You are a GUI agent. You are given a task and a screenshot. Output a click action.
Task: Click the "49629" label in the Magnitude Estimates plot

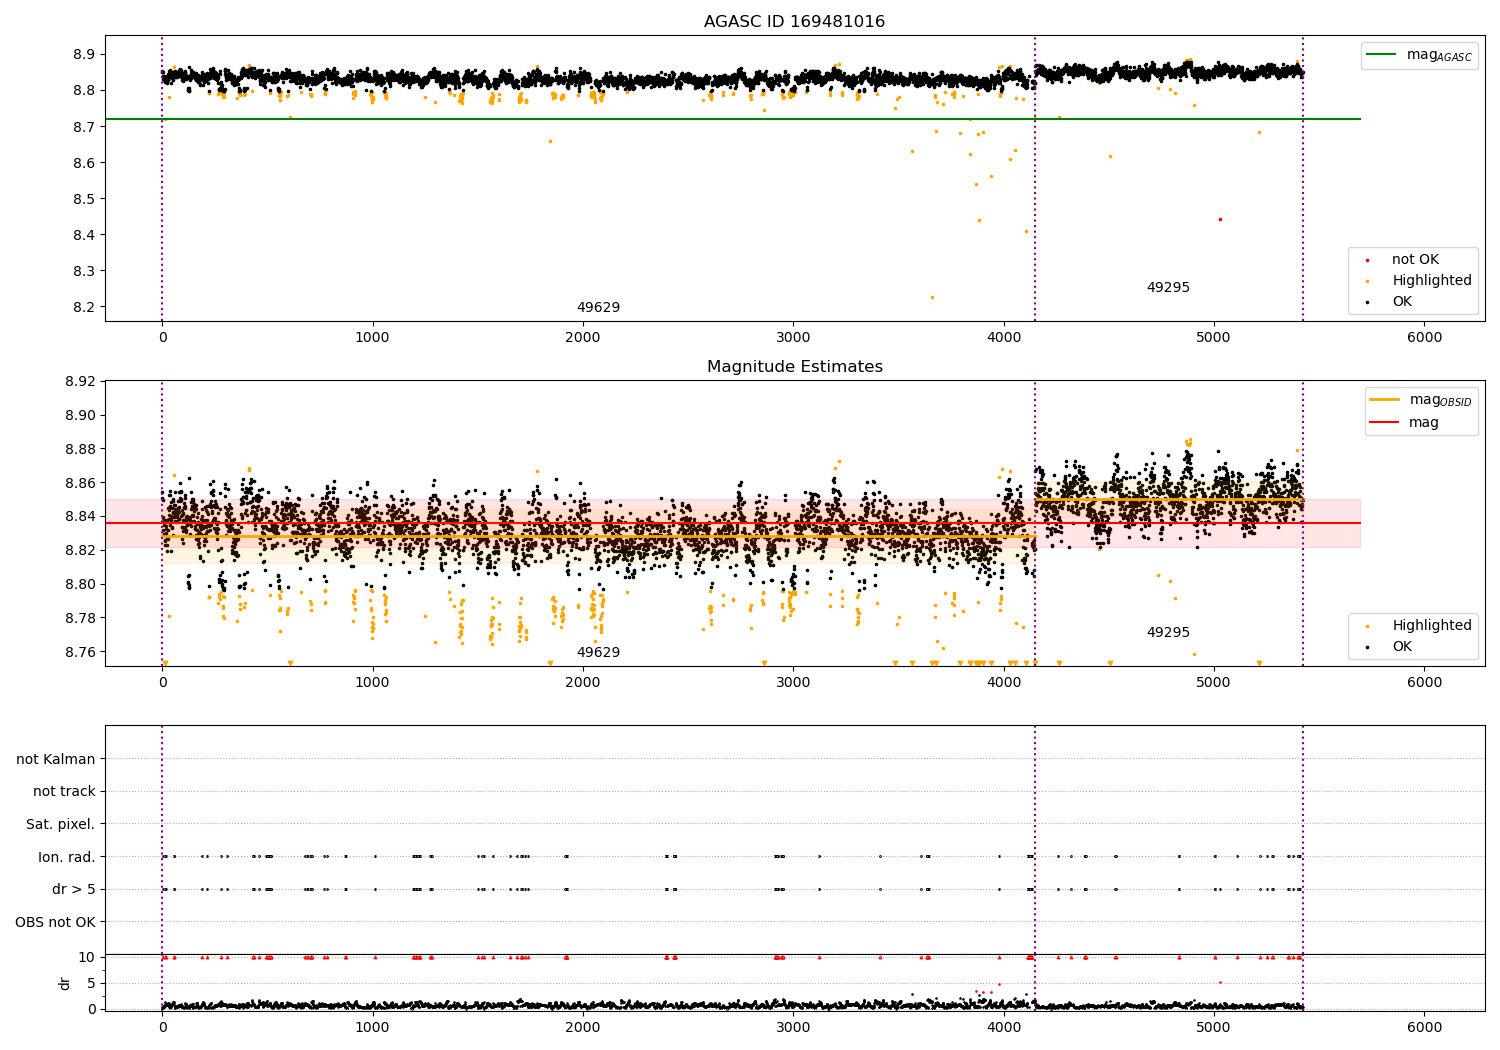[x=598, y=653]
